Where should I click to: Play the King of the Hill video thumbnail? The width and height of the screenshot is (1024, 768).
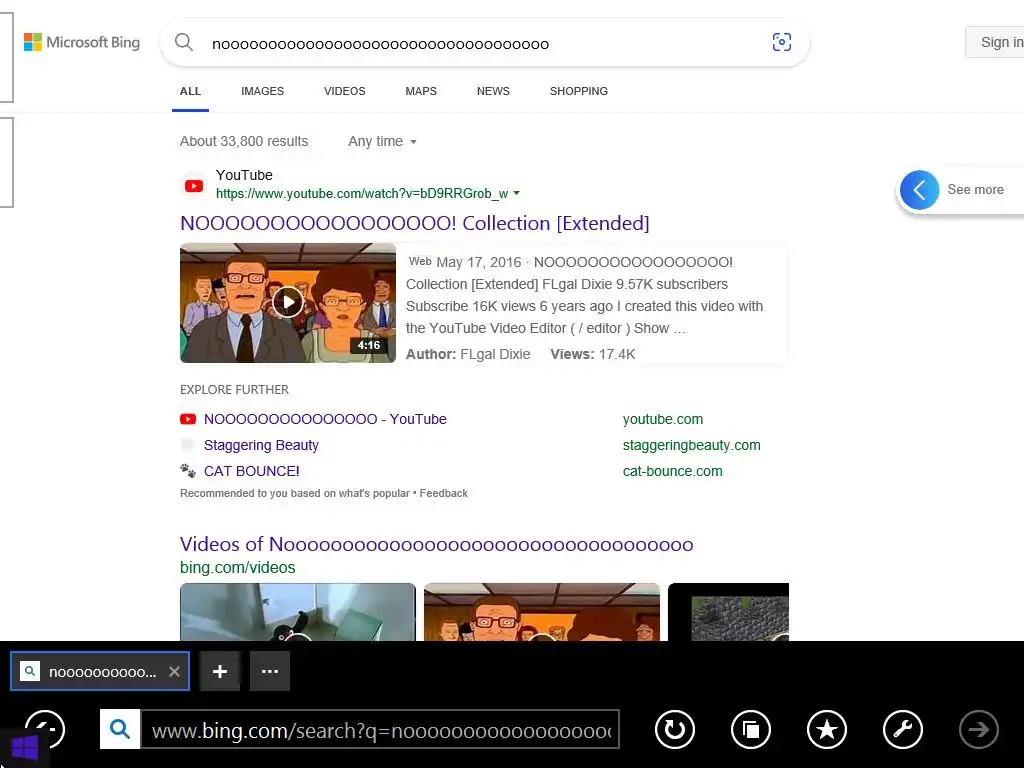coord(288,302)
